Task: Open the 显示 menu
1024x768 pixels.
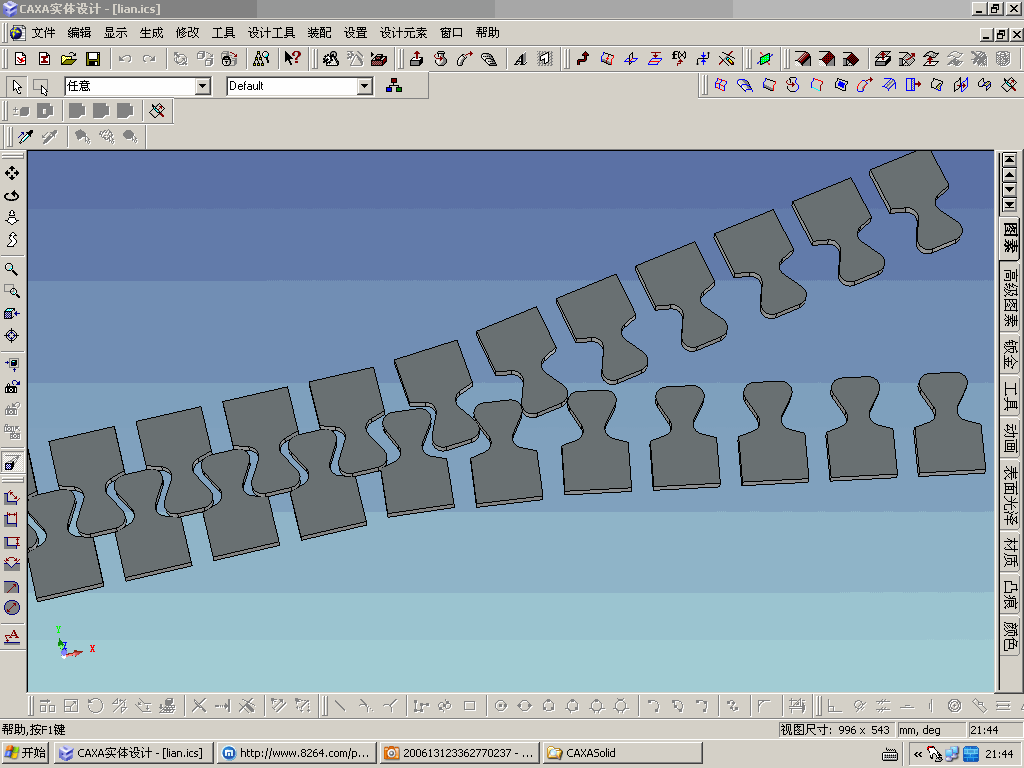Action: click(115, 33)
